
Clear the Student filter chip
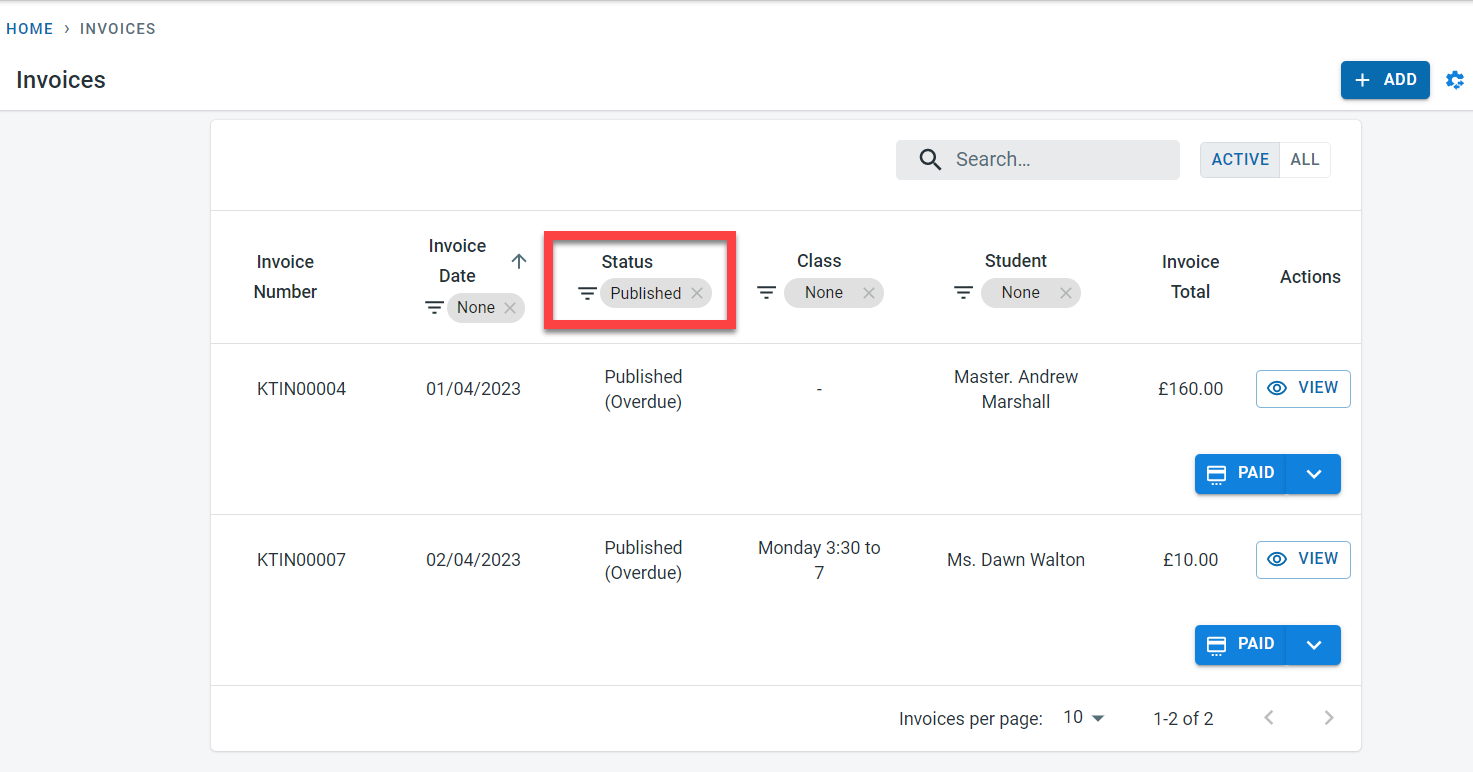pyautogui.click(x=1066, y=293)
